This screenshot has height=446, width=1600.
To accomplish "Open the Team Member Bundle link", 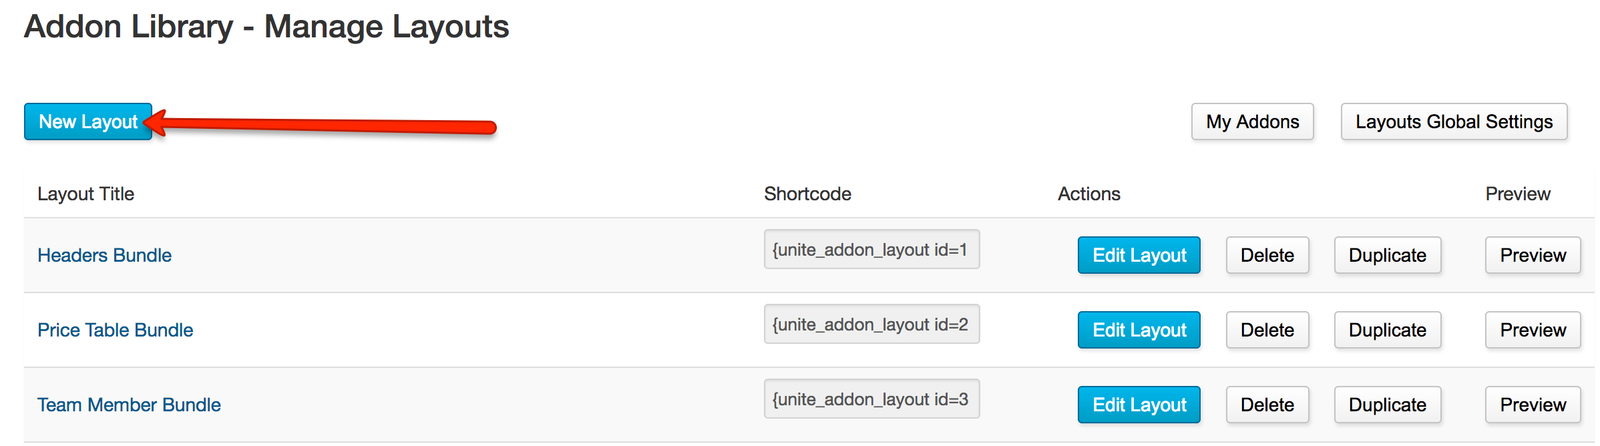I will (x=129, y=405).
